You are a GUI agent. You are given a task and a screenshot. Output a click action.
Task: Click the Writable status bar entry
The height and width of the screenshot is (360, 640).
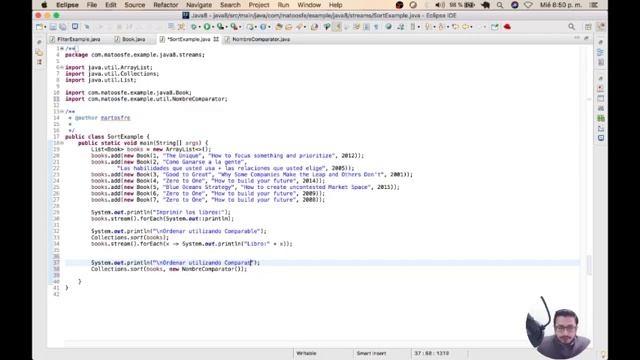[306, 353]
